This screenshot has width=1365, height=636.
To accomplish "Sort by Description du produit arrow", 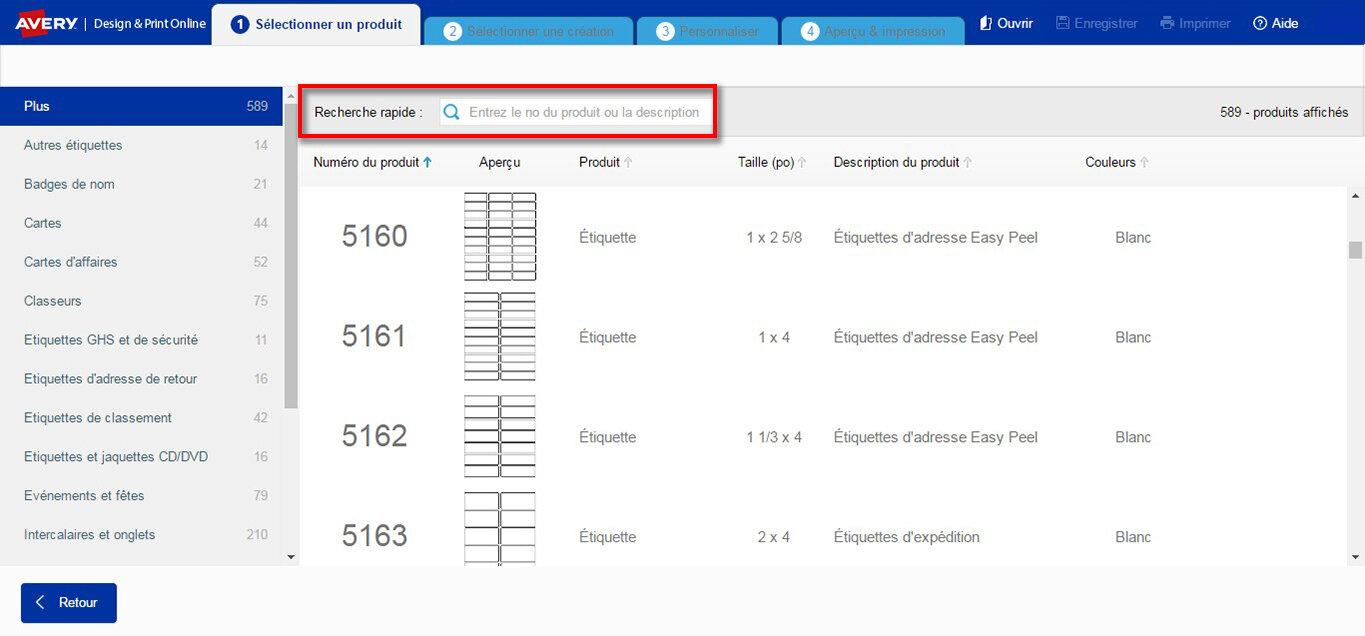I will pos(967,162).
